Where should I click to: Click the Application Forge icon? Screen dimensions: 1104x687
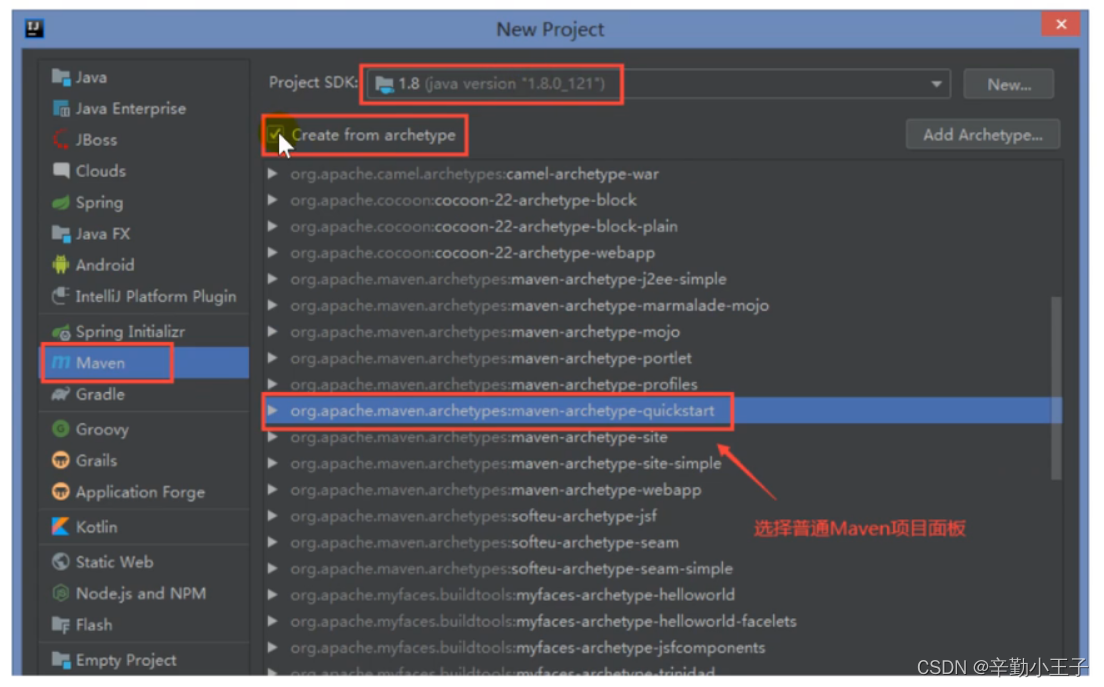(x=61, y=492)
